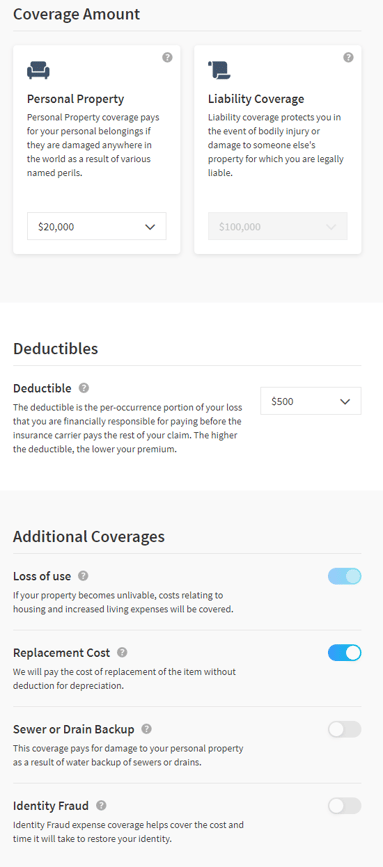Click the Additional Coverages section heading
This screenshot has width=383, height=867.
89,536
